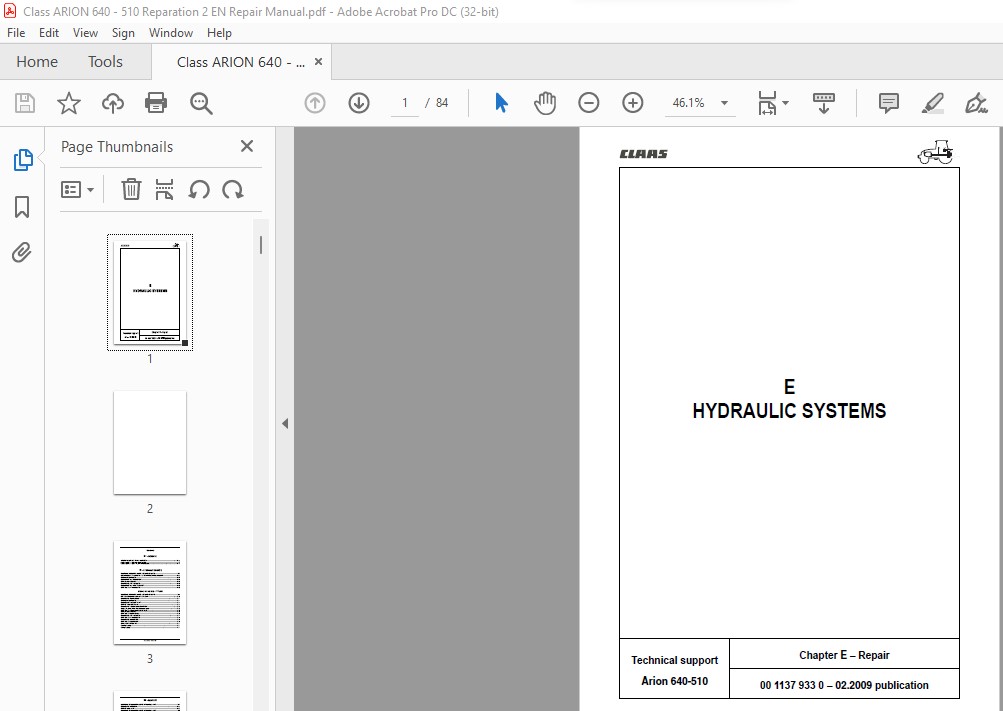Open the Organize Pages tool in thumbnail panel

(164, 190)
